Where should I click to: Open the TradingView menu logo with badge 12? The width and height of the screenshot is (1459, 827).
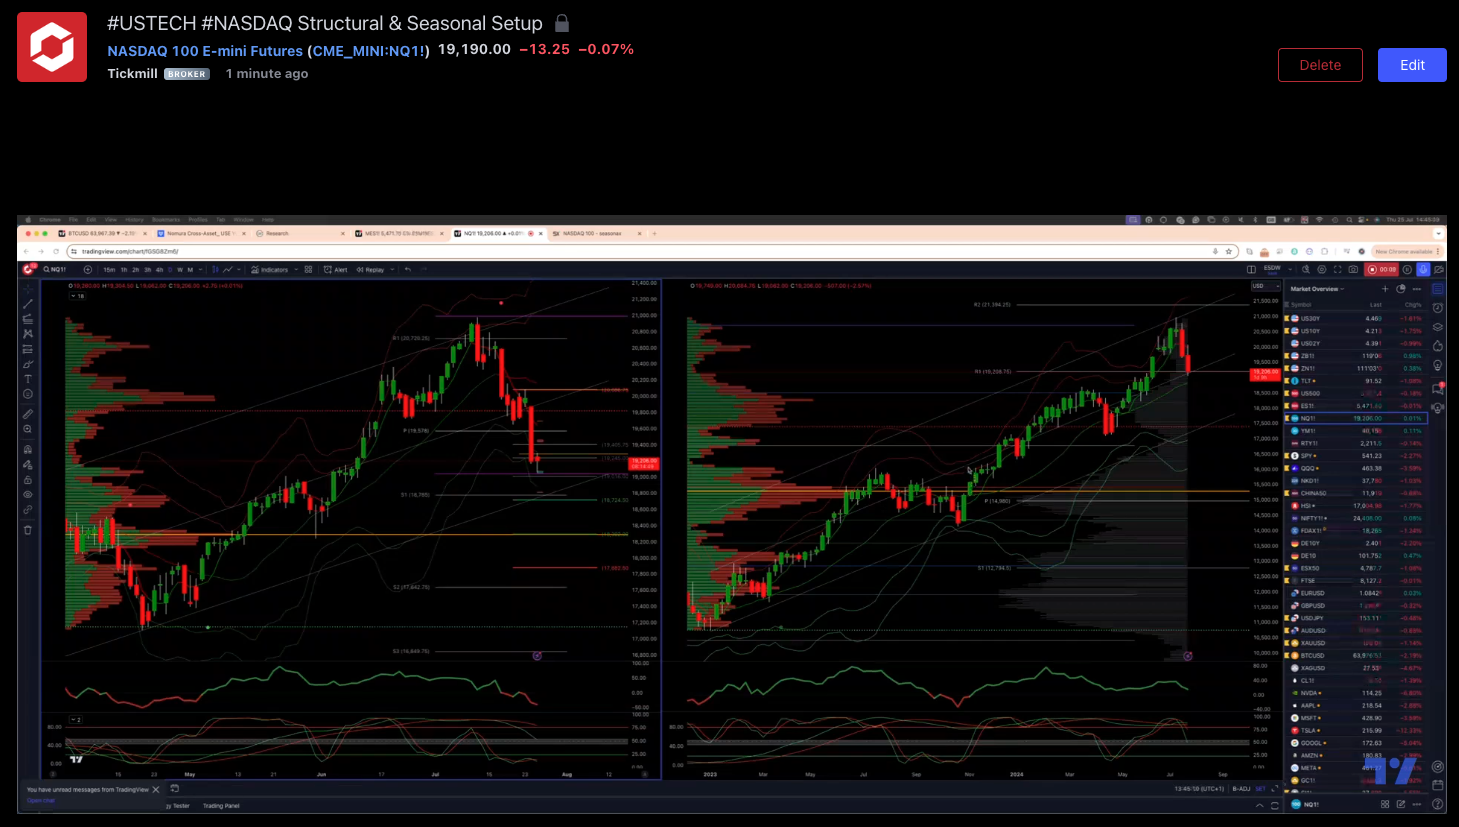(x=29, y=269)
